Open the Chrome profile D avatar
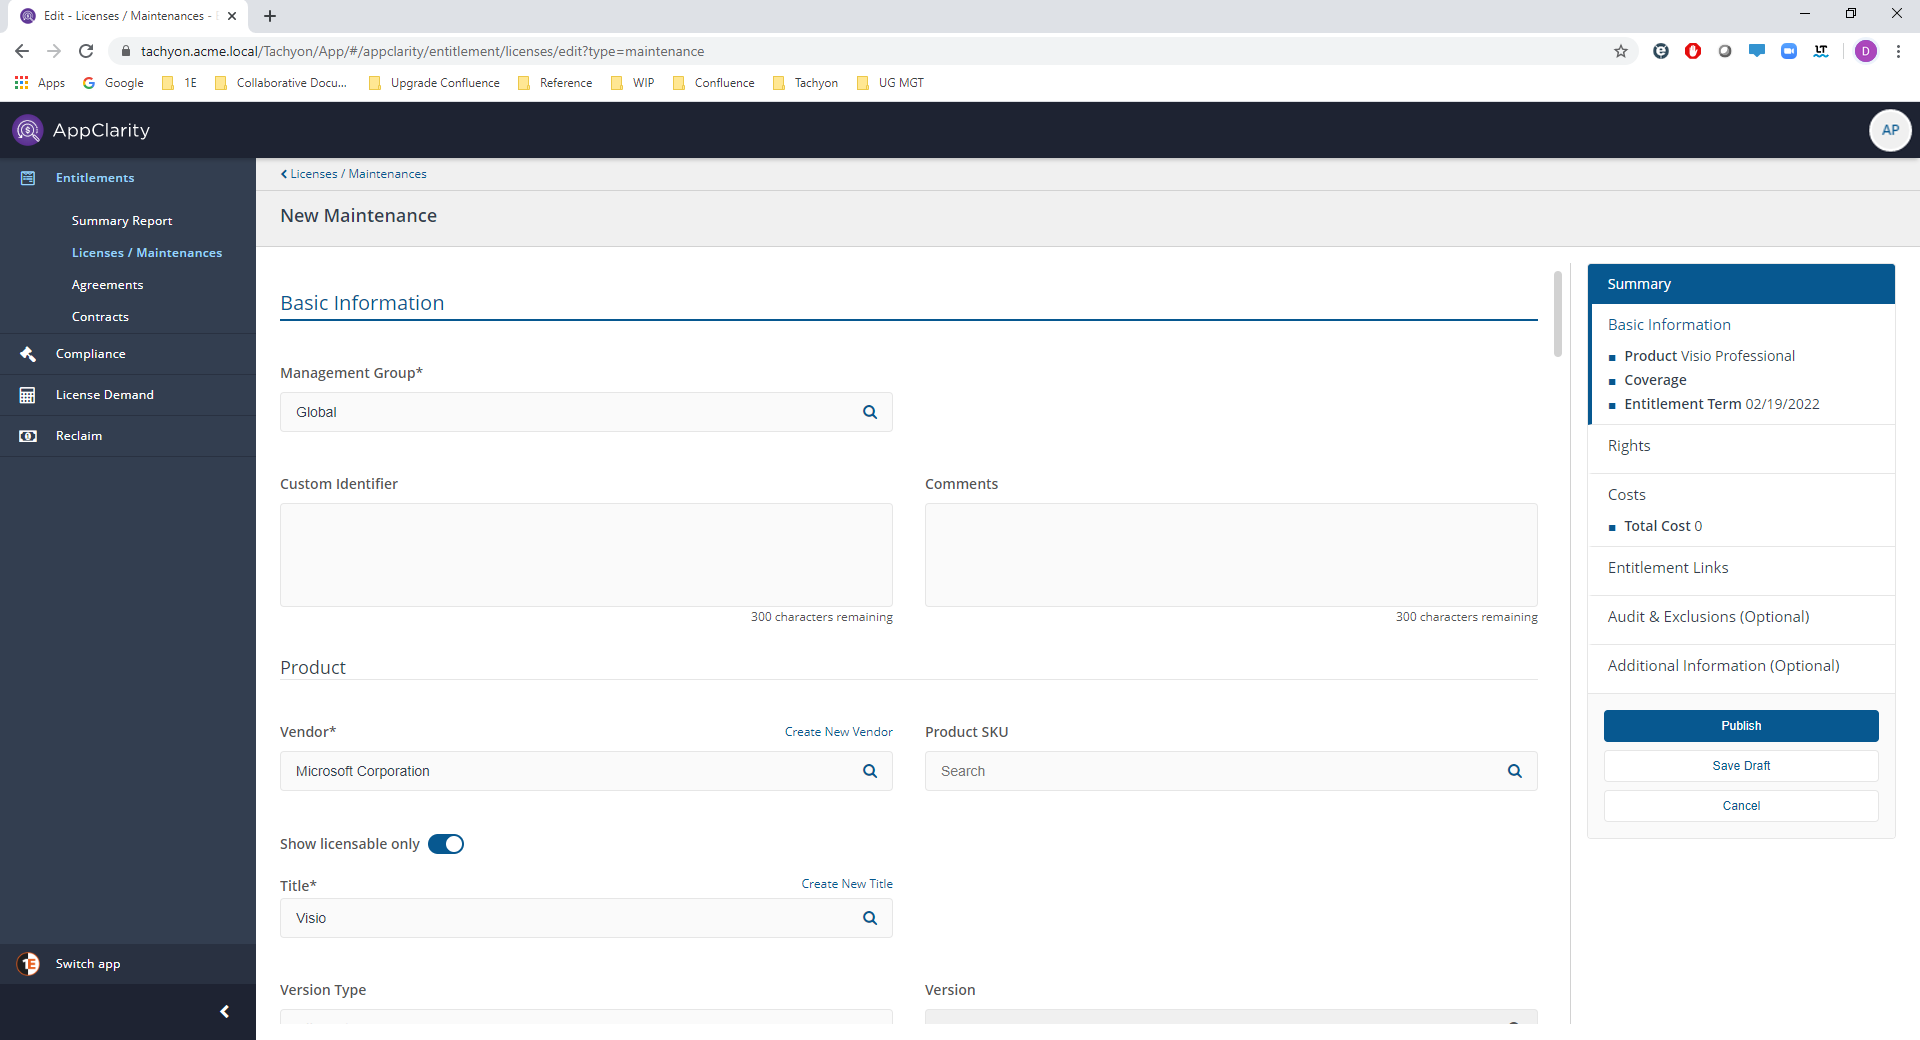The image size is (1920, 1040). tap(1866, 51)
